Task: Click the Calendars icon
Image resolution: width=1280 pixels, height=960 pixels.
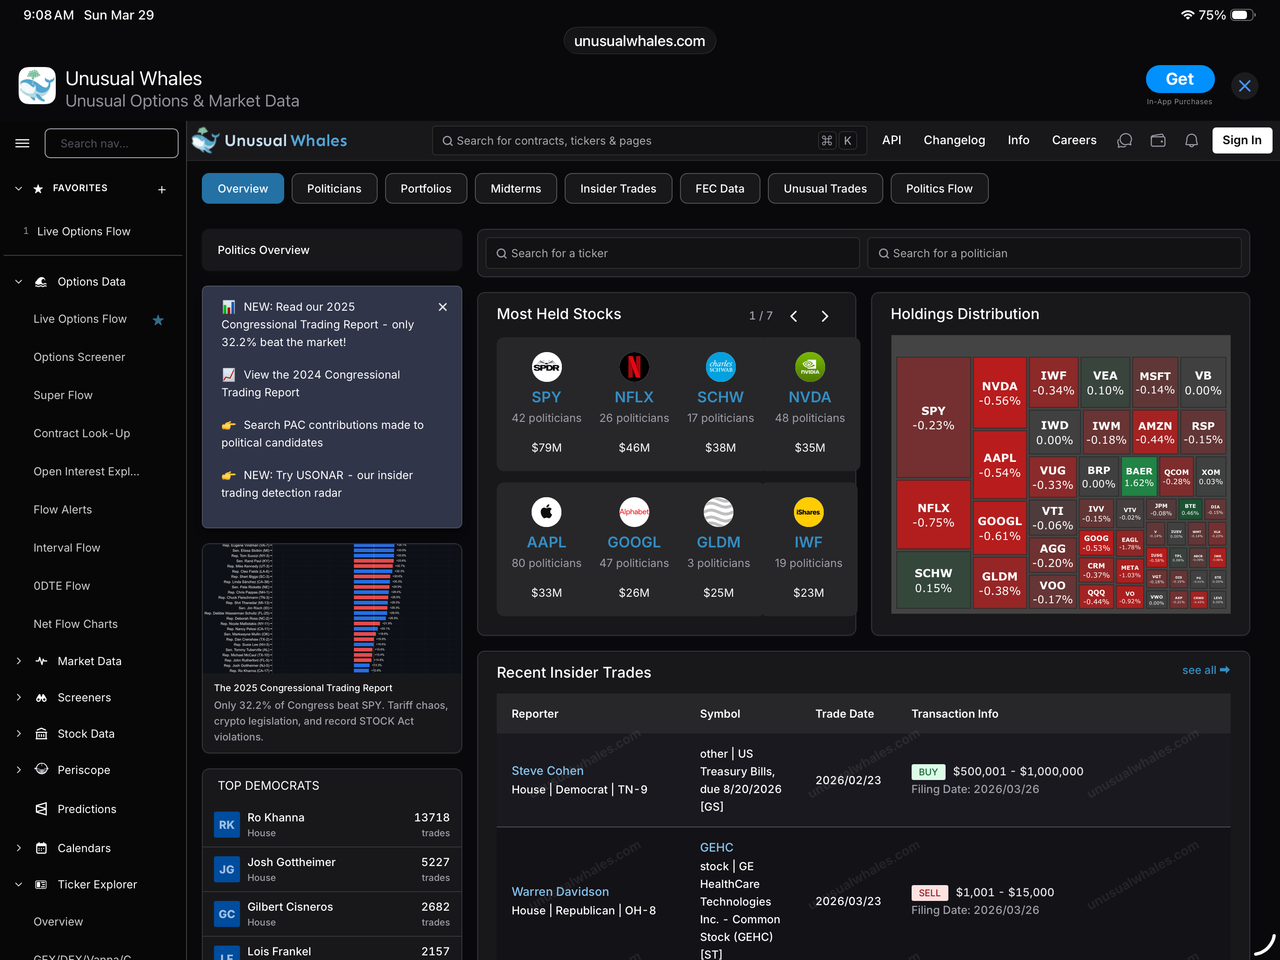Action: pyautogui.click(x=41, y=848)
